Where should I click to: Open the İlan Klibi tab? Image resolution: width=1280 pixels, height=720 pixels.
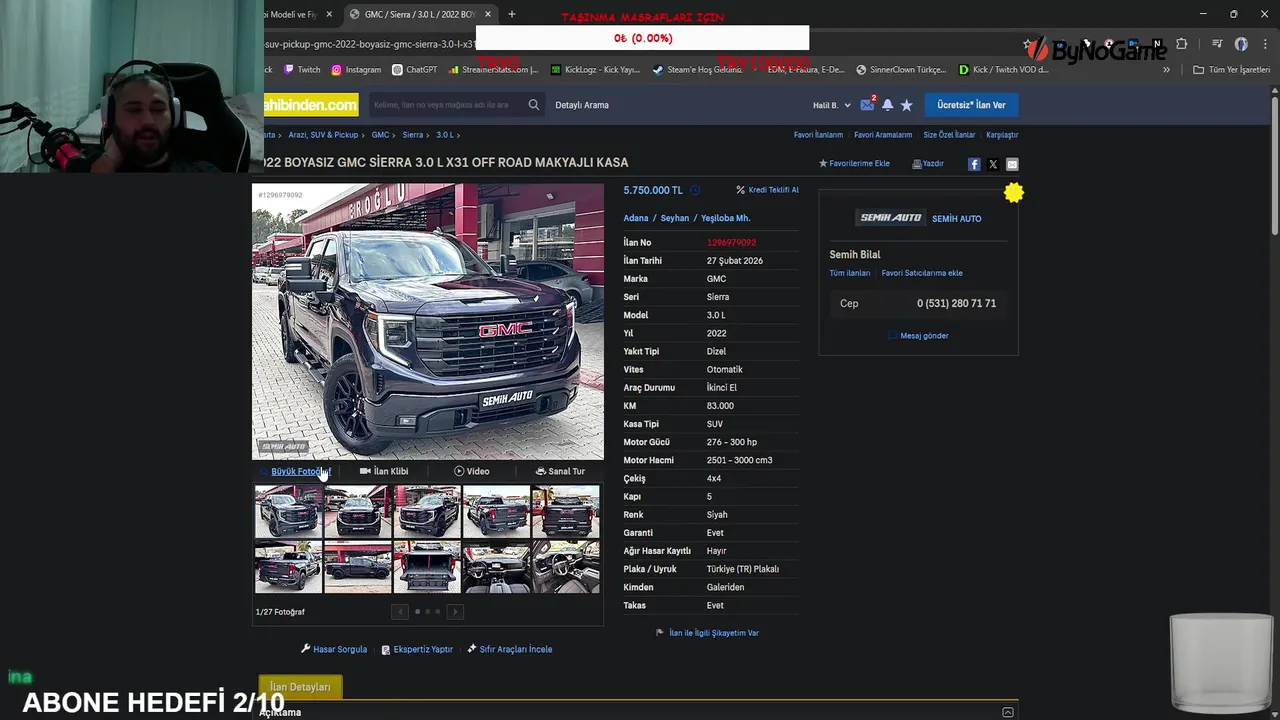[384, 471]
